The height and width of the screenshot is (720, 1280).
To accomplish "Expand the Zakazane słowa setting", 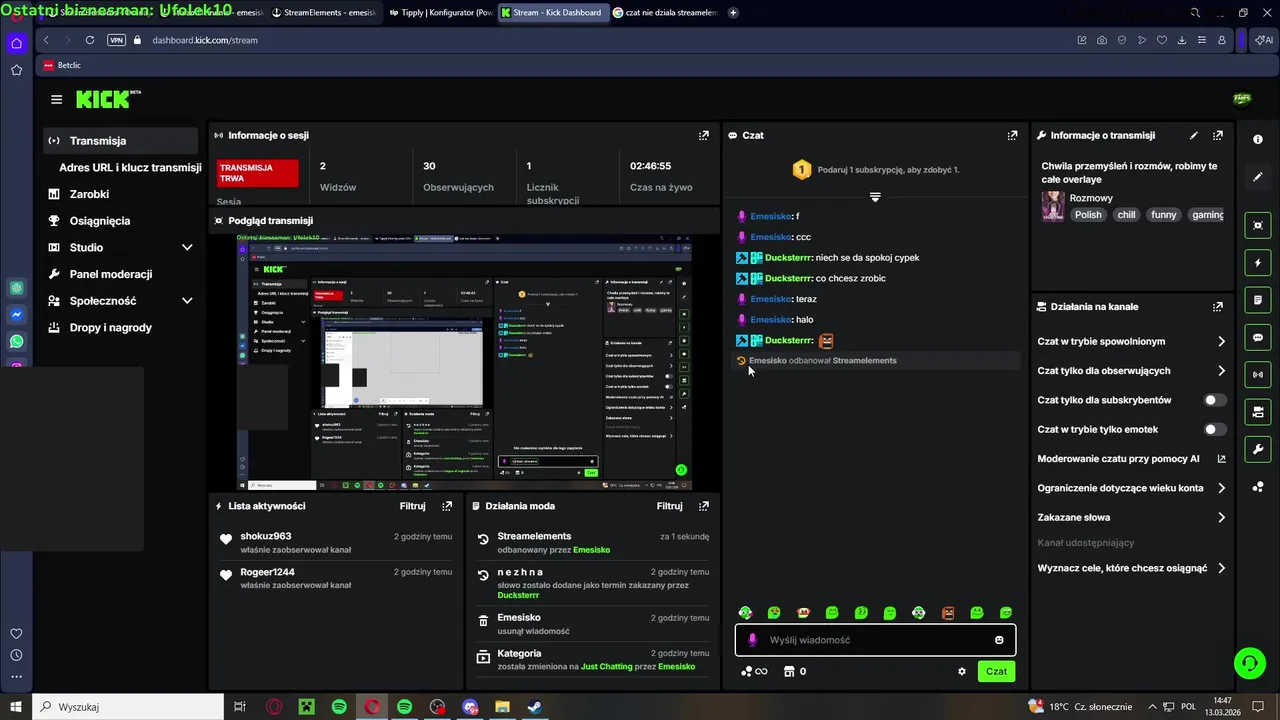I will pos(1131,517).
